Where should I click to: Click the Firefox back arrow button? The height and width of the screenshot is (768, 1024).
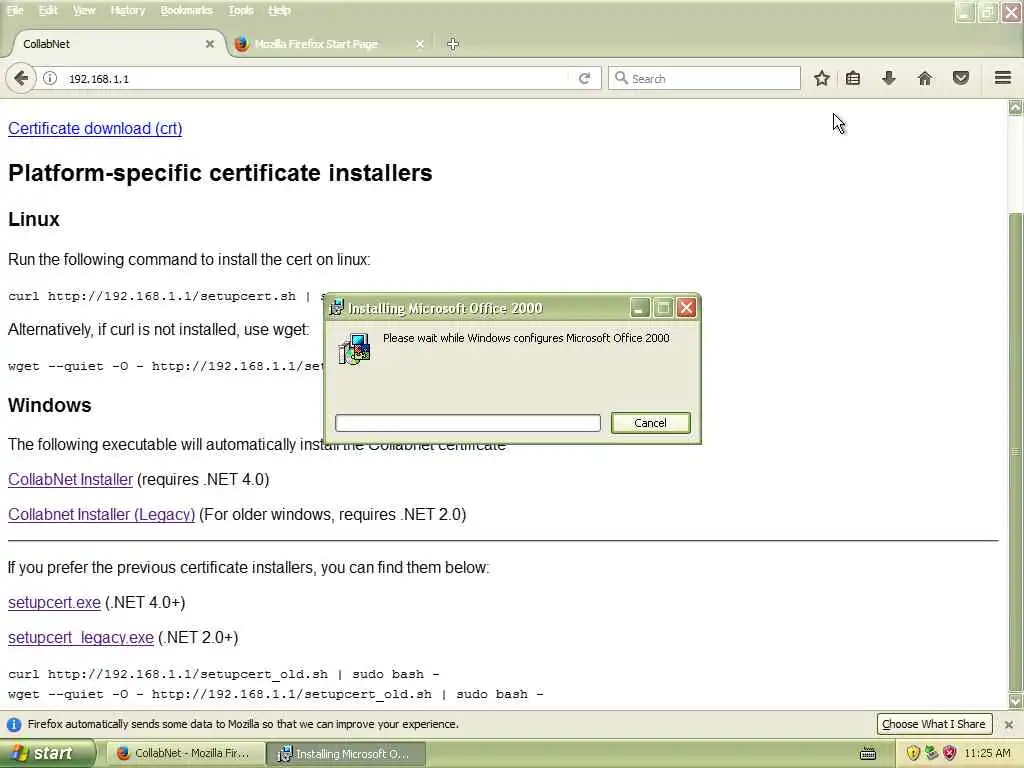(21, 78)
